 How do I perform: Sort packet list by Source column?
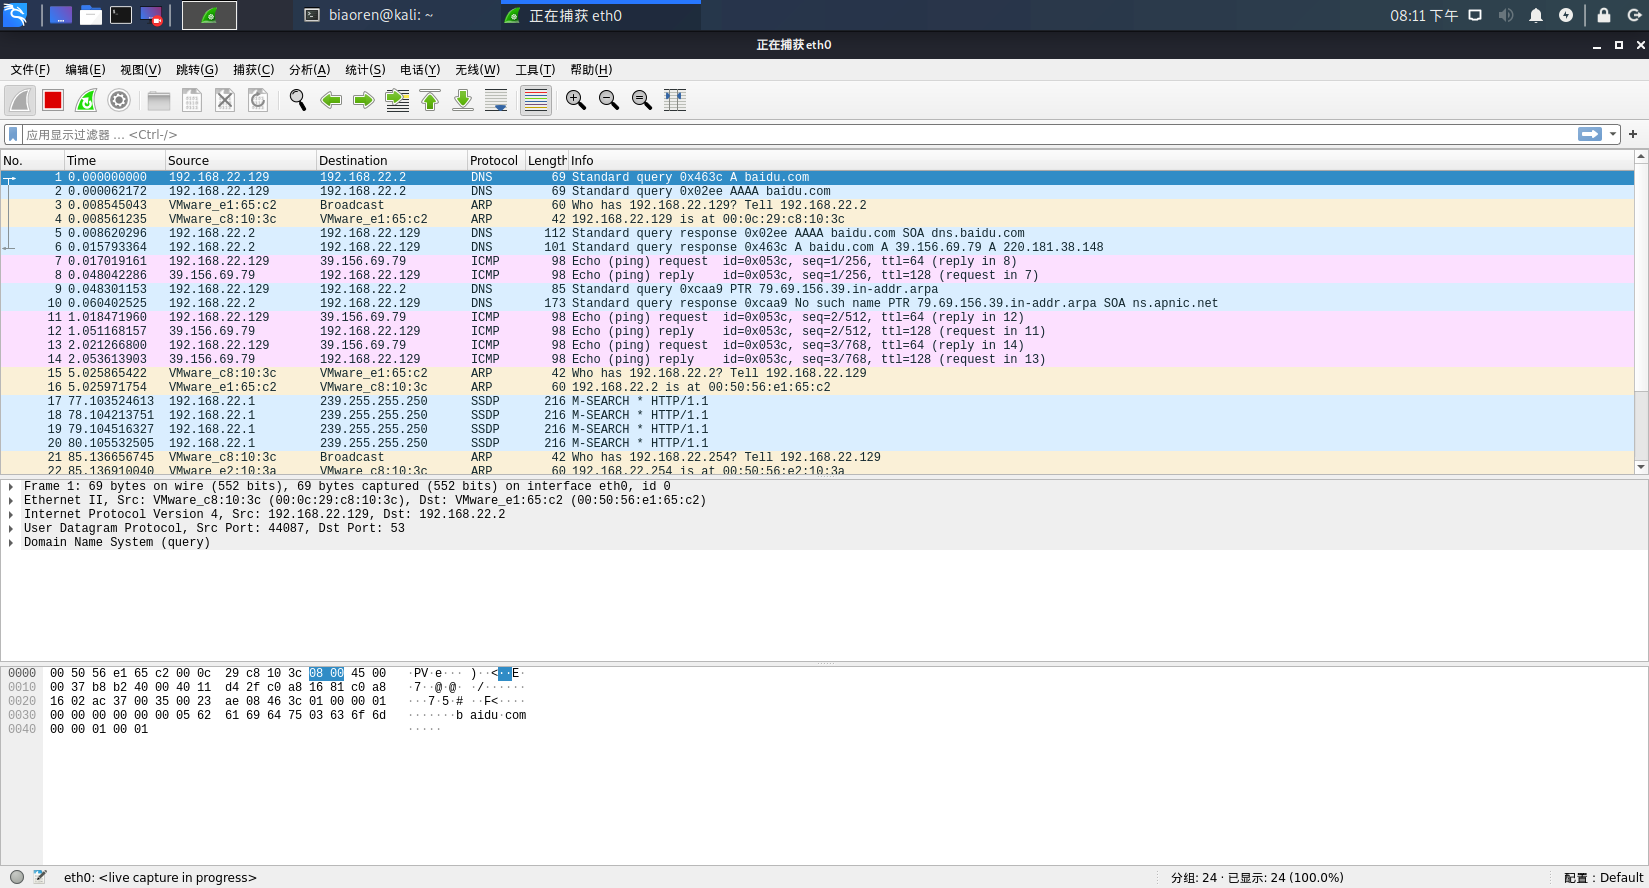coord(240,160)
